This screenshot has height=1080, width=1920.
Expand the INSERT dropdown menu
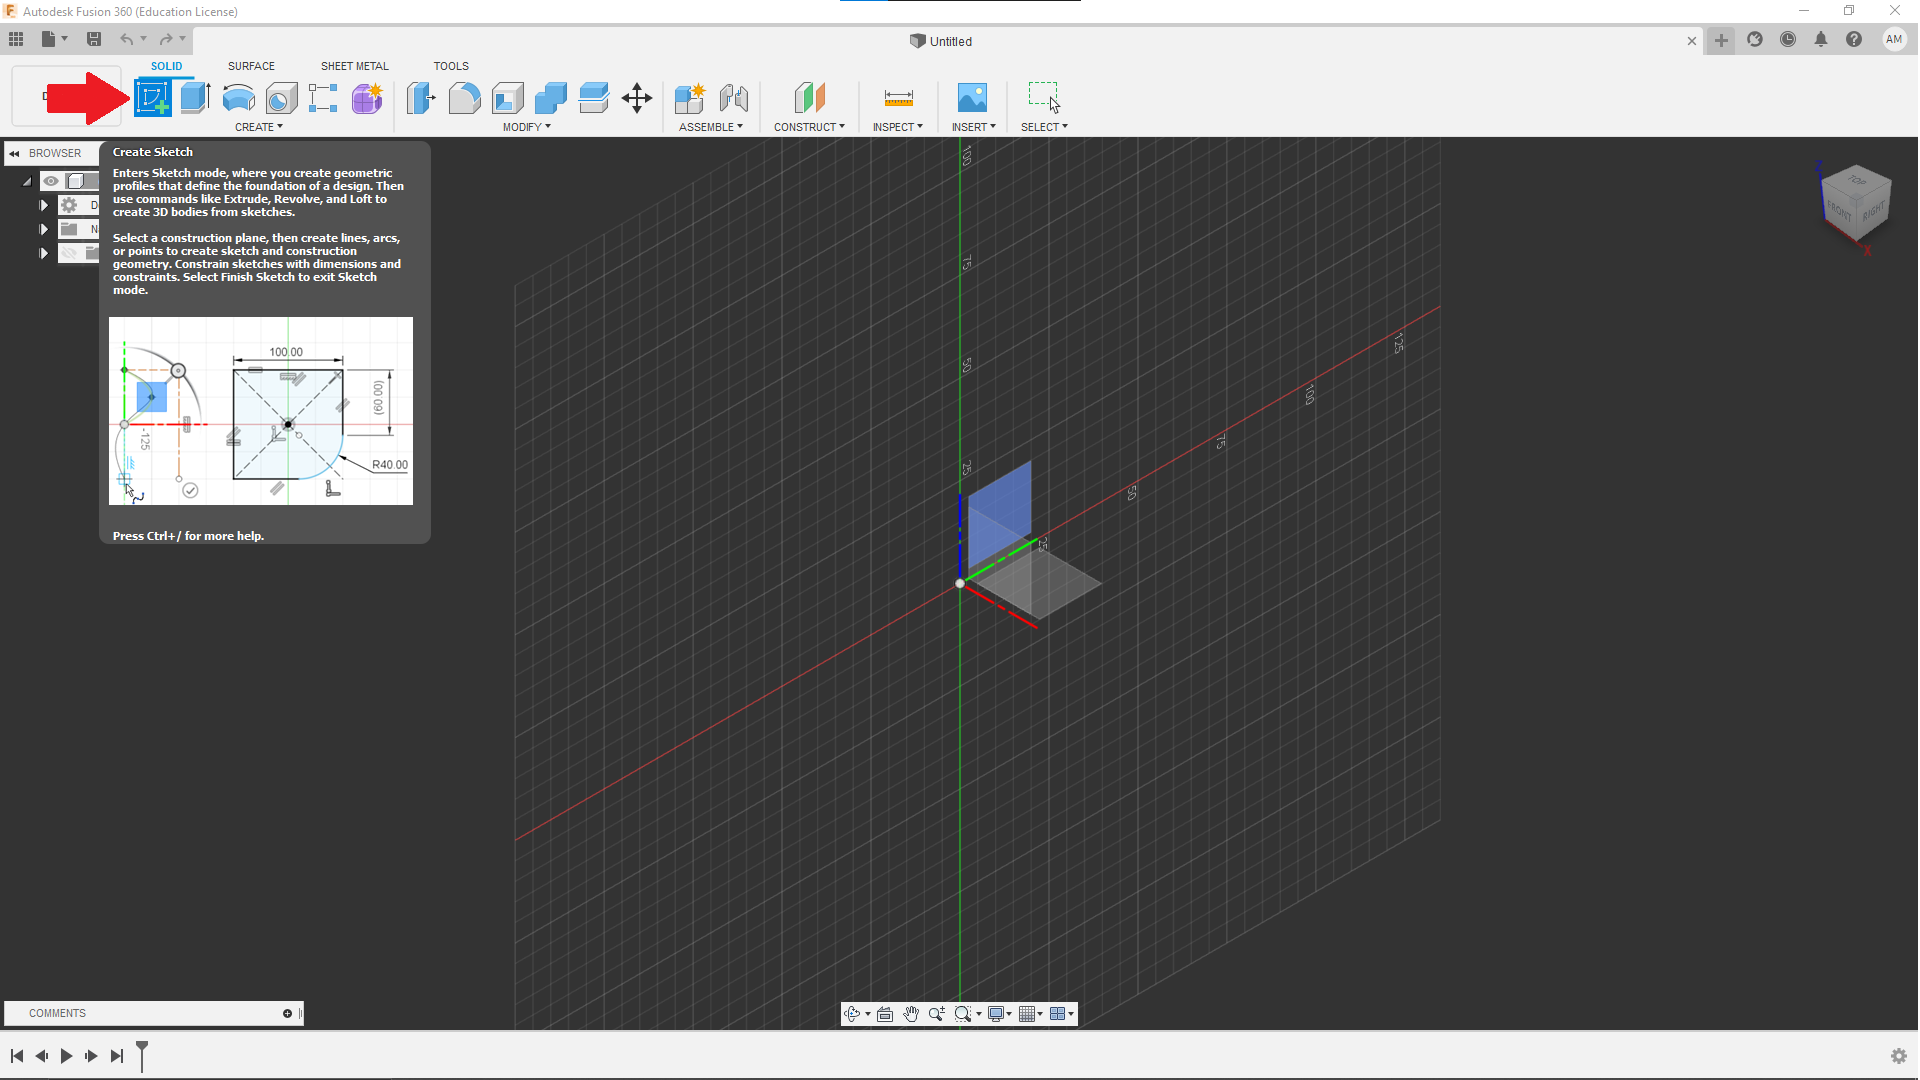coord(973,127)
